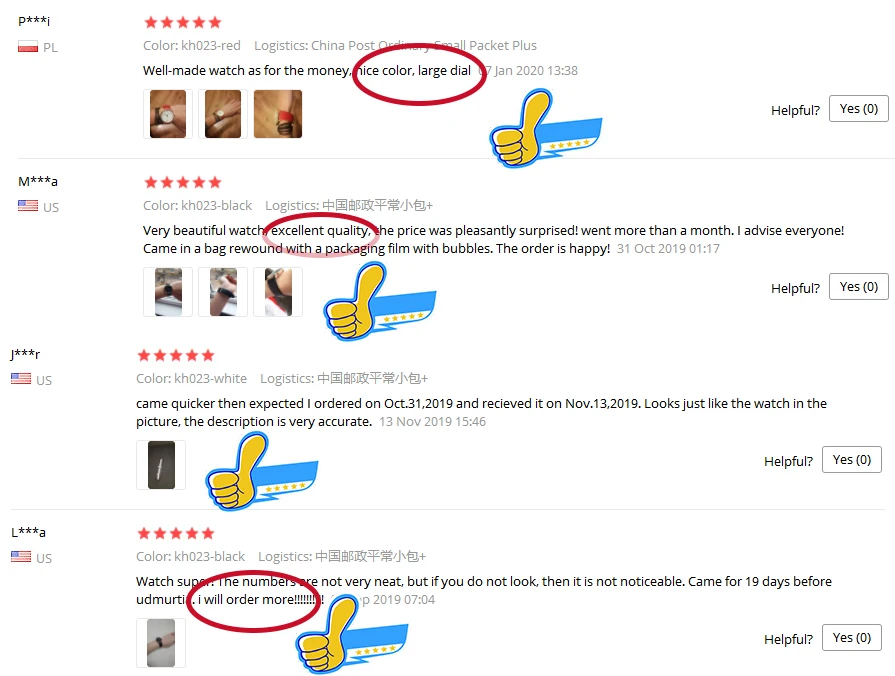Click the thumbs-up sticker under P***i's review
895x676 pixels.
pos(545,128)
